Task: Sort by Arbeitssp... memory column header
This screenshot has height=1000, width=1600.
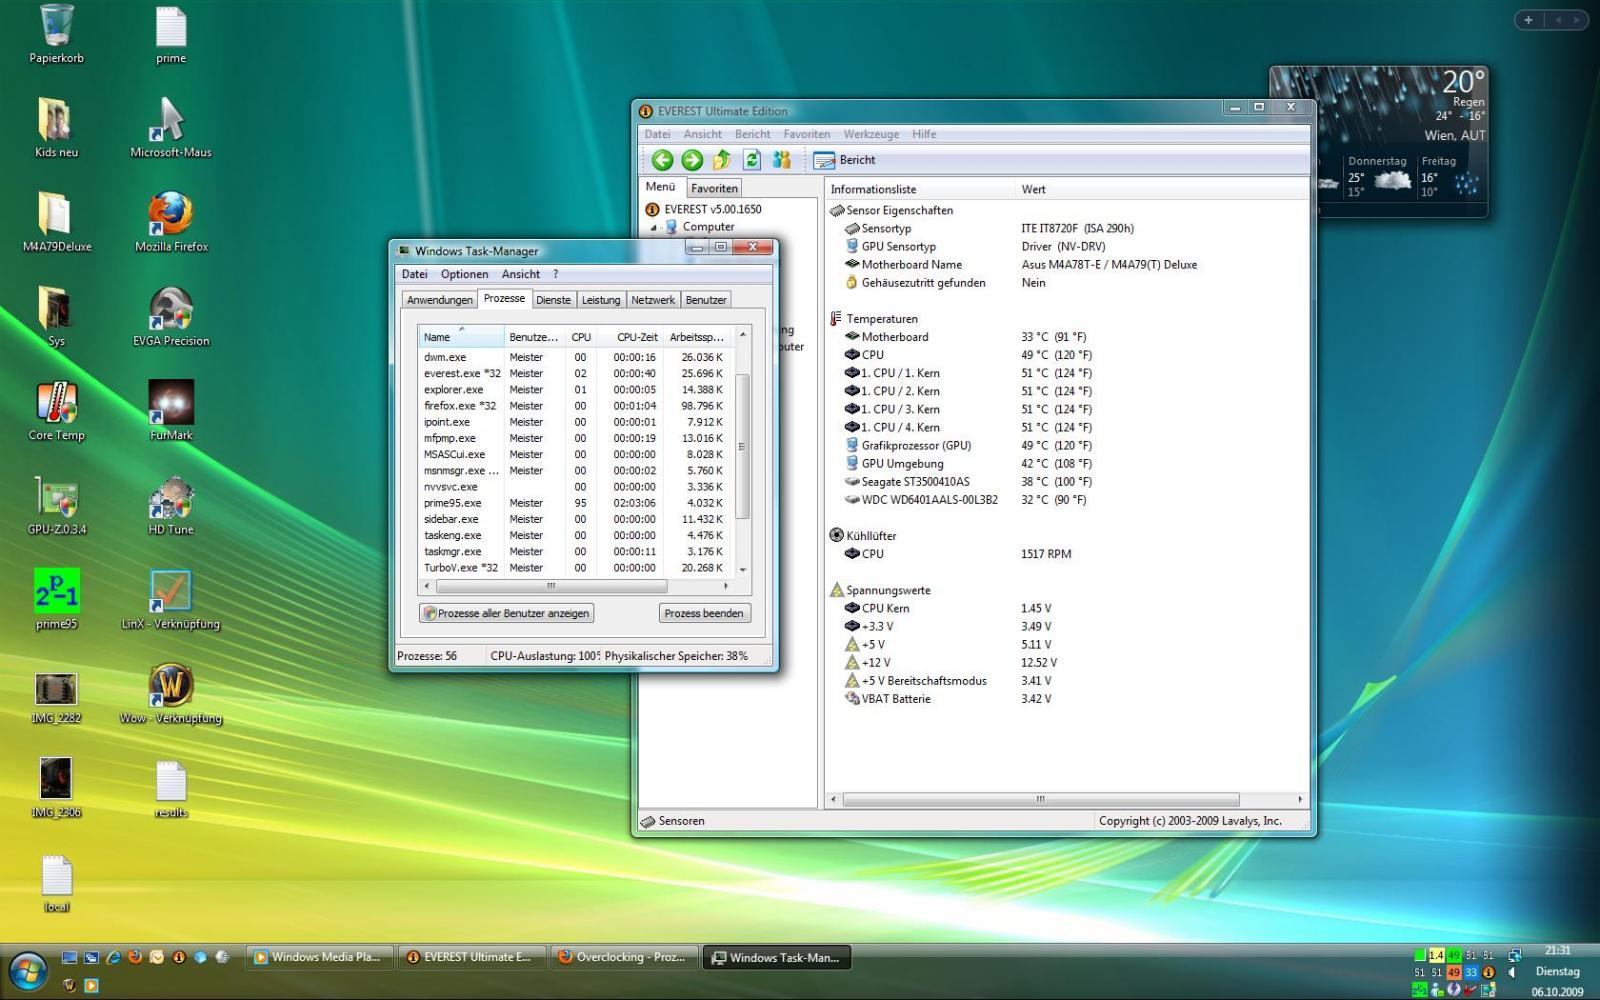Action: pos(698,337)
